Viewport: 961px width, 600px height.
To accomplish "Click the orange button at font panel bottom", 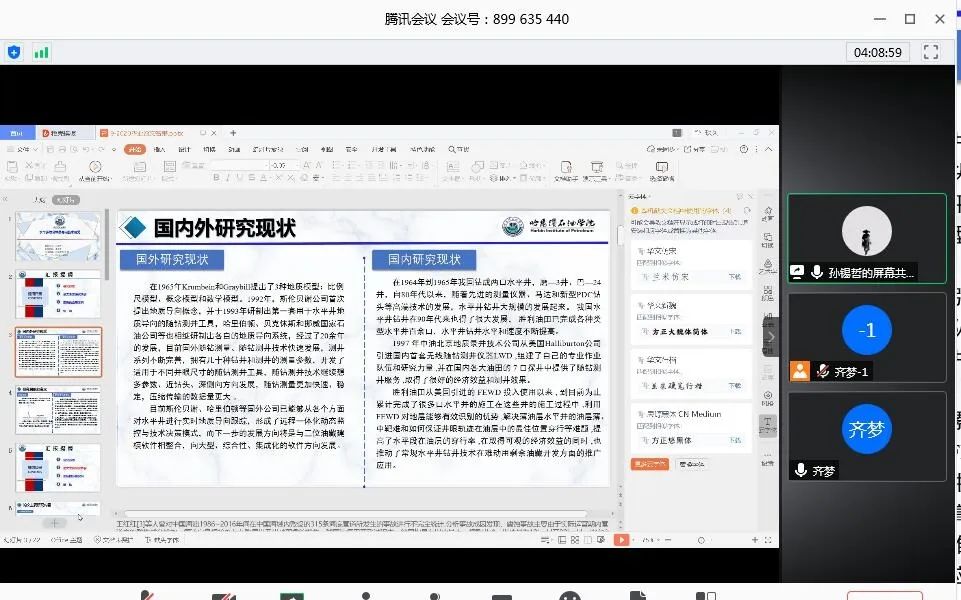I will (650, 463).
